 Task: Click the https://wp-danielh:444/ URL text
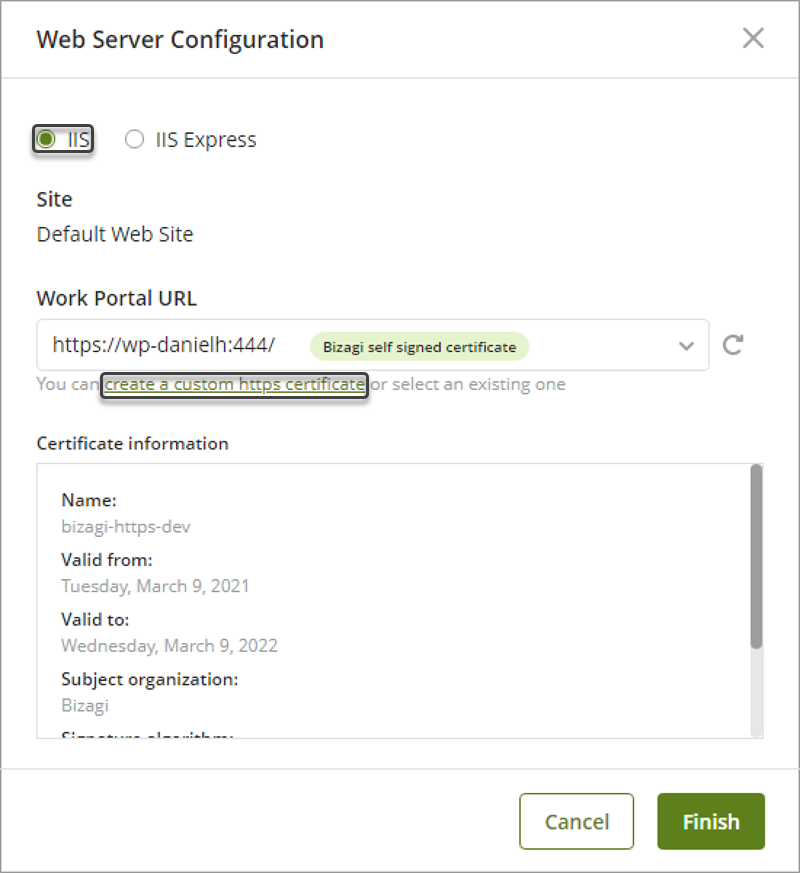[x=164, y=345]
